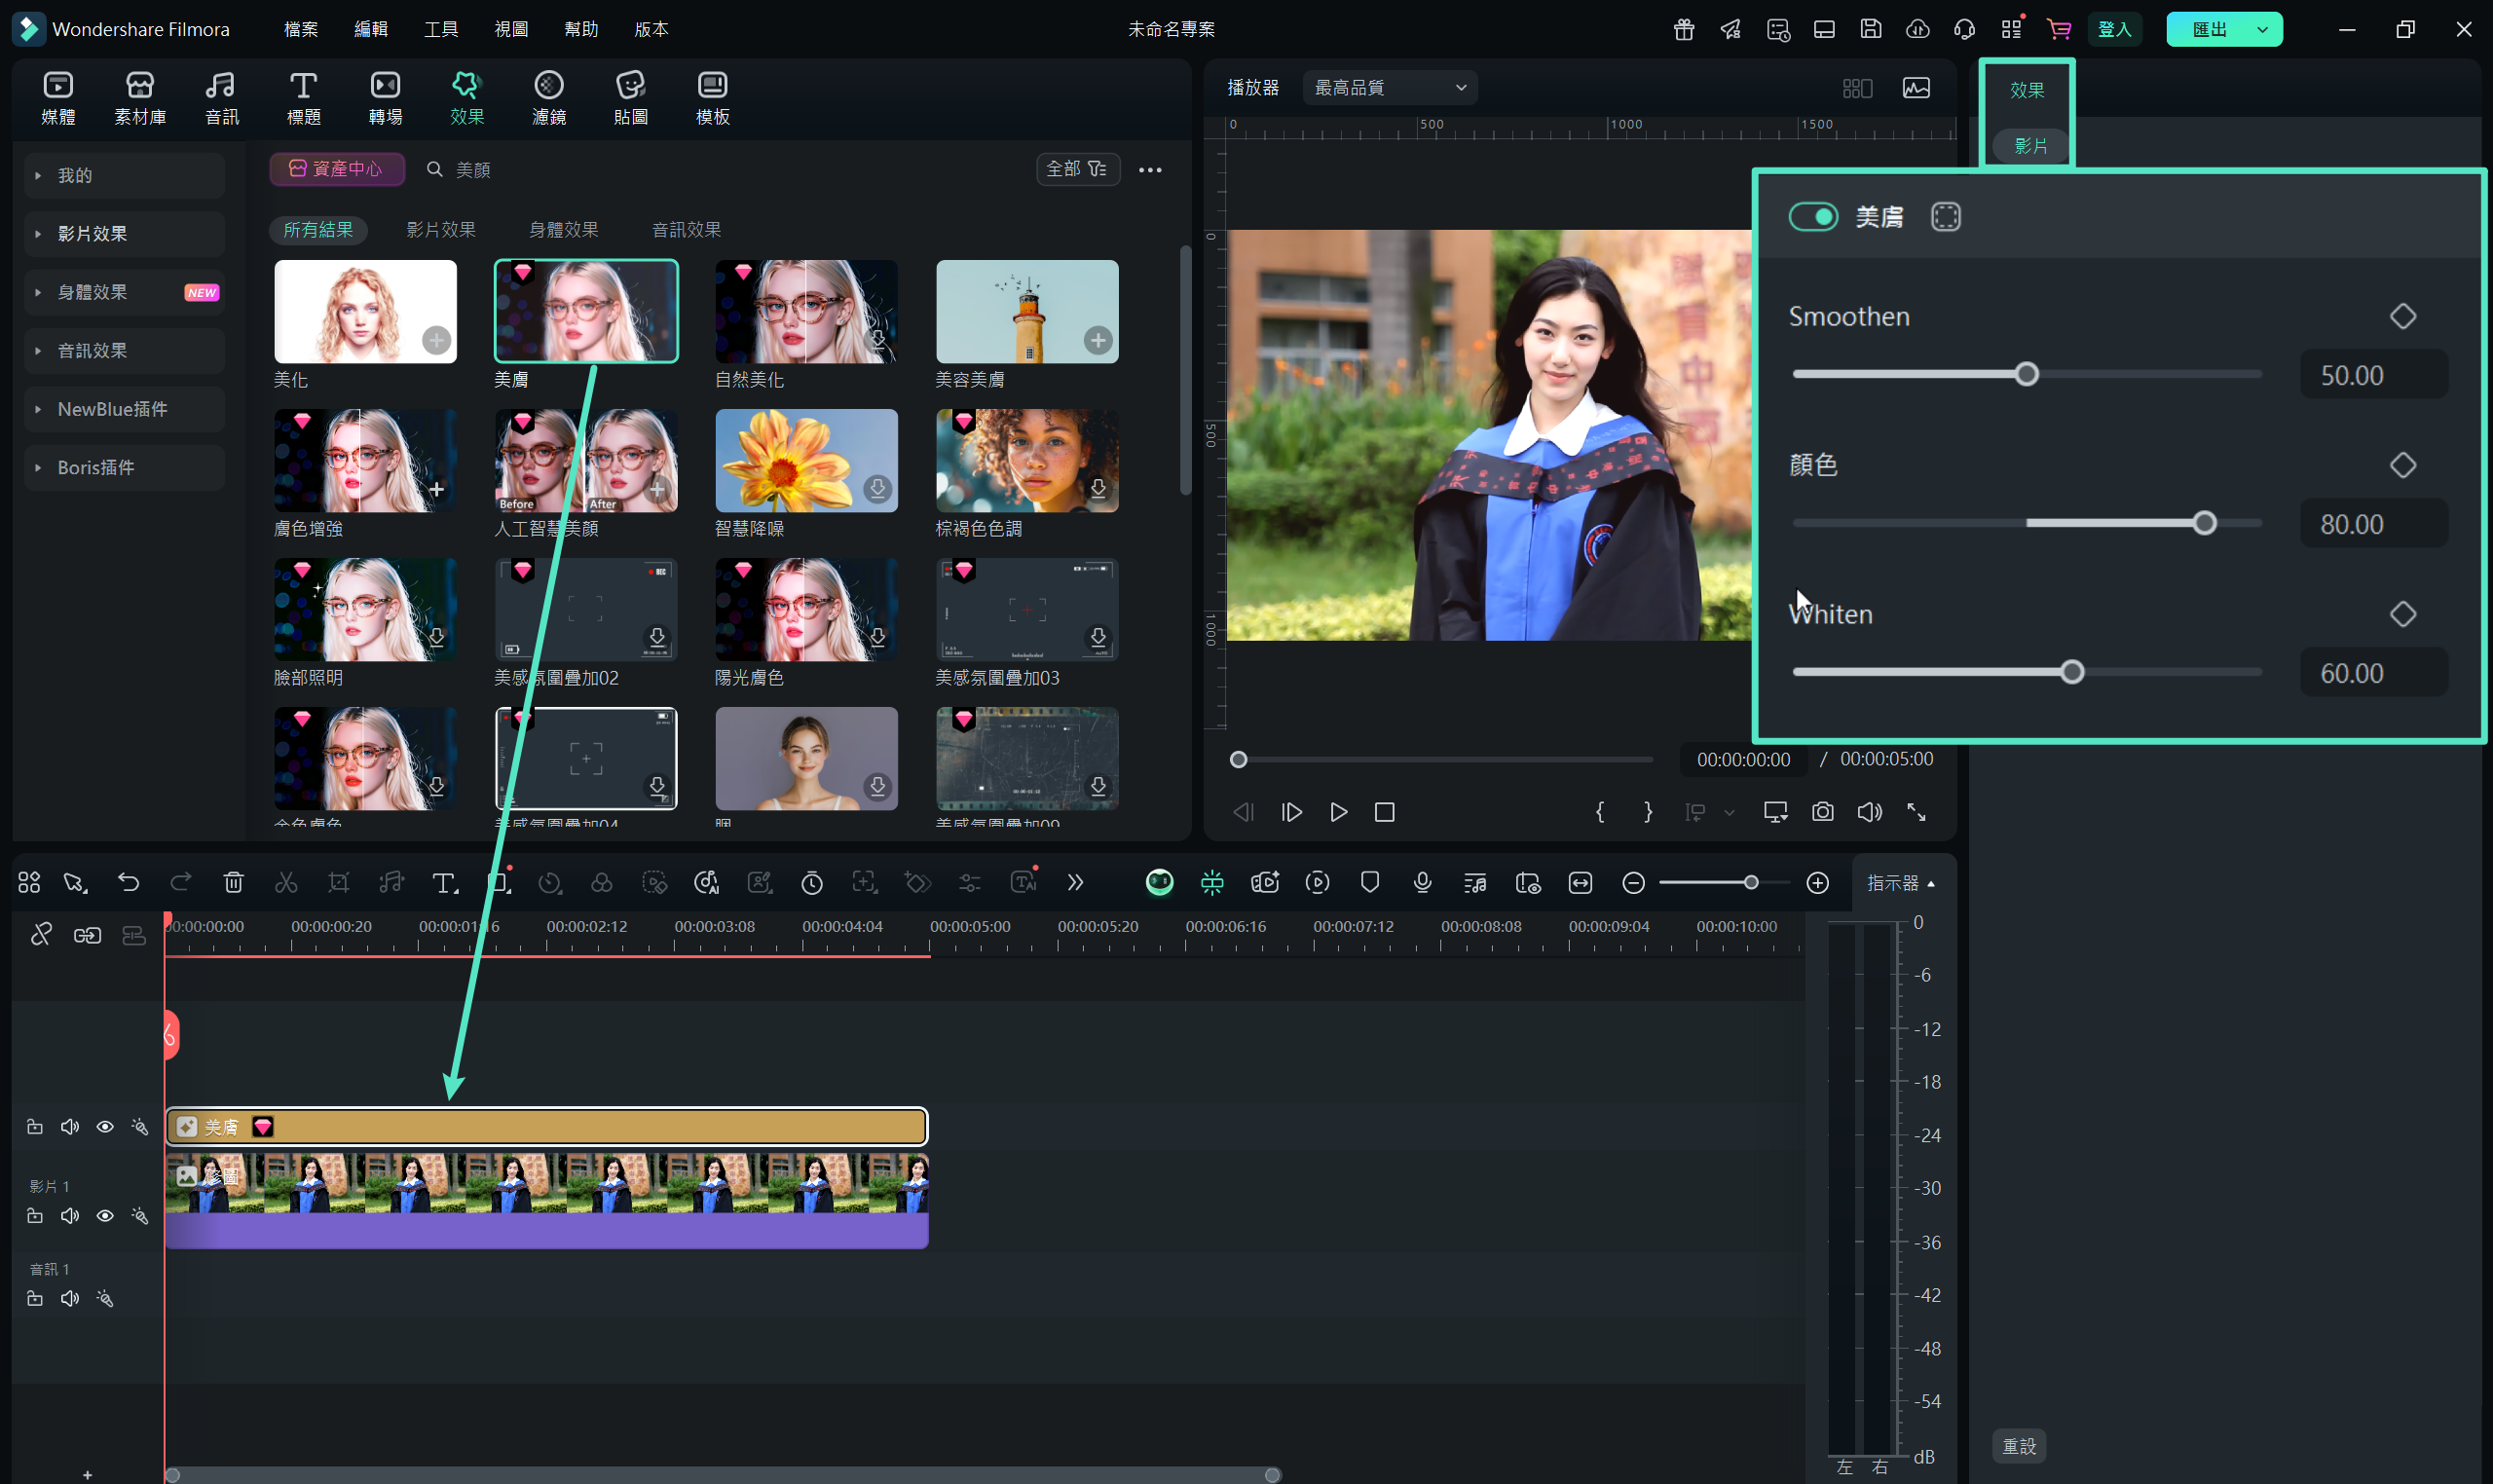Mute the 美膚 effect track
Viewport: 2493px width, 1484px height.
click(70, 1127)
